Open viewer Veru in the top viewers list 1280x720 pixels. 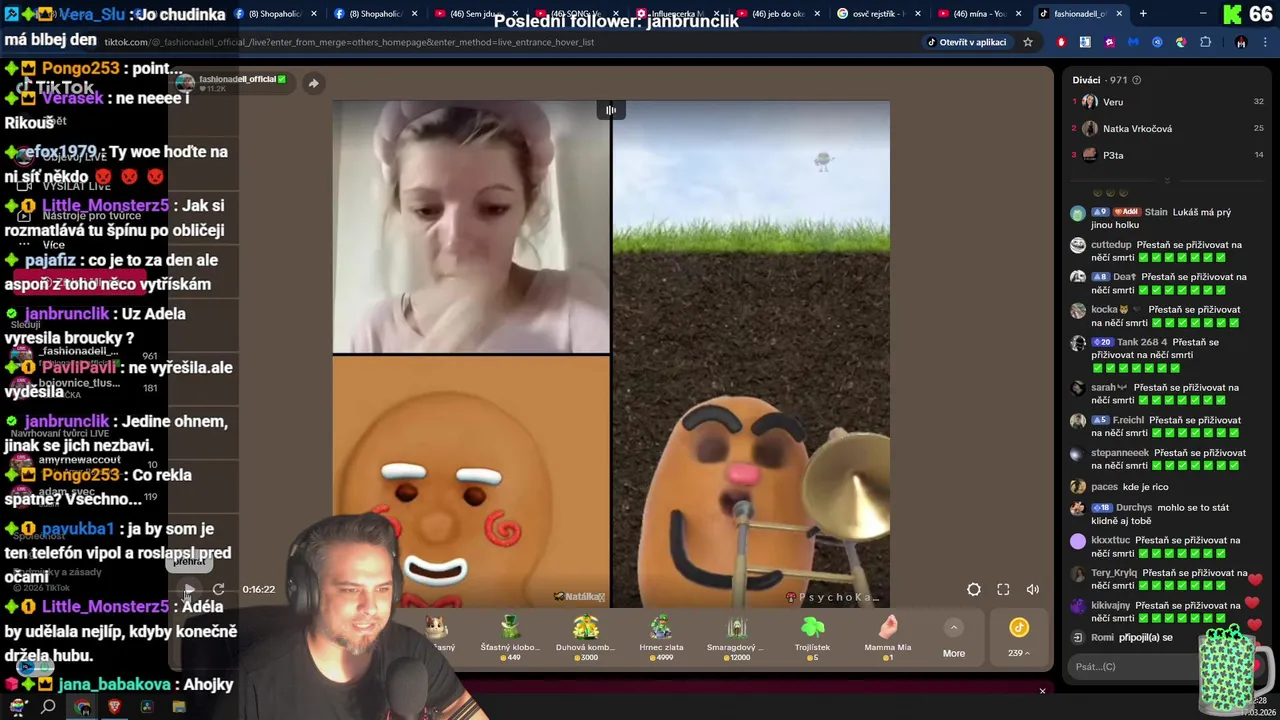click(1113, 102)
